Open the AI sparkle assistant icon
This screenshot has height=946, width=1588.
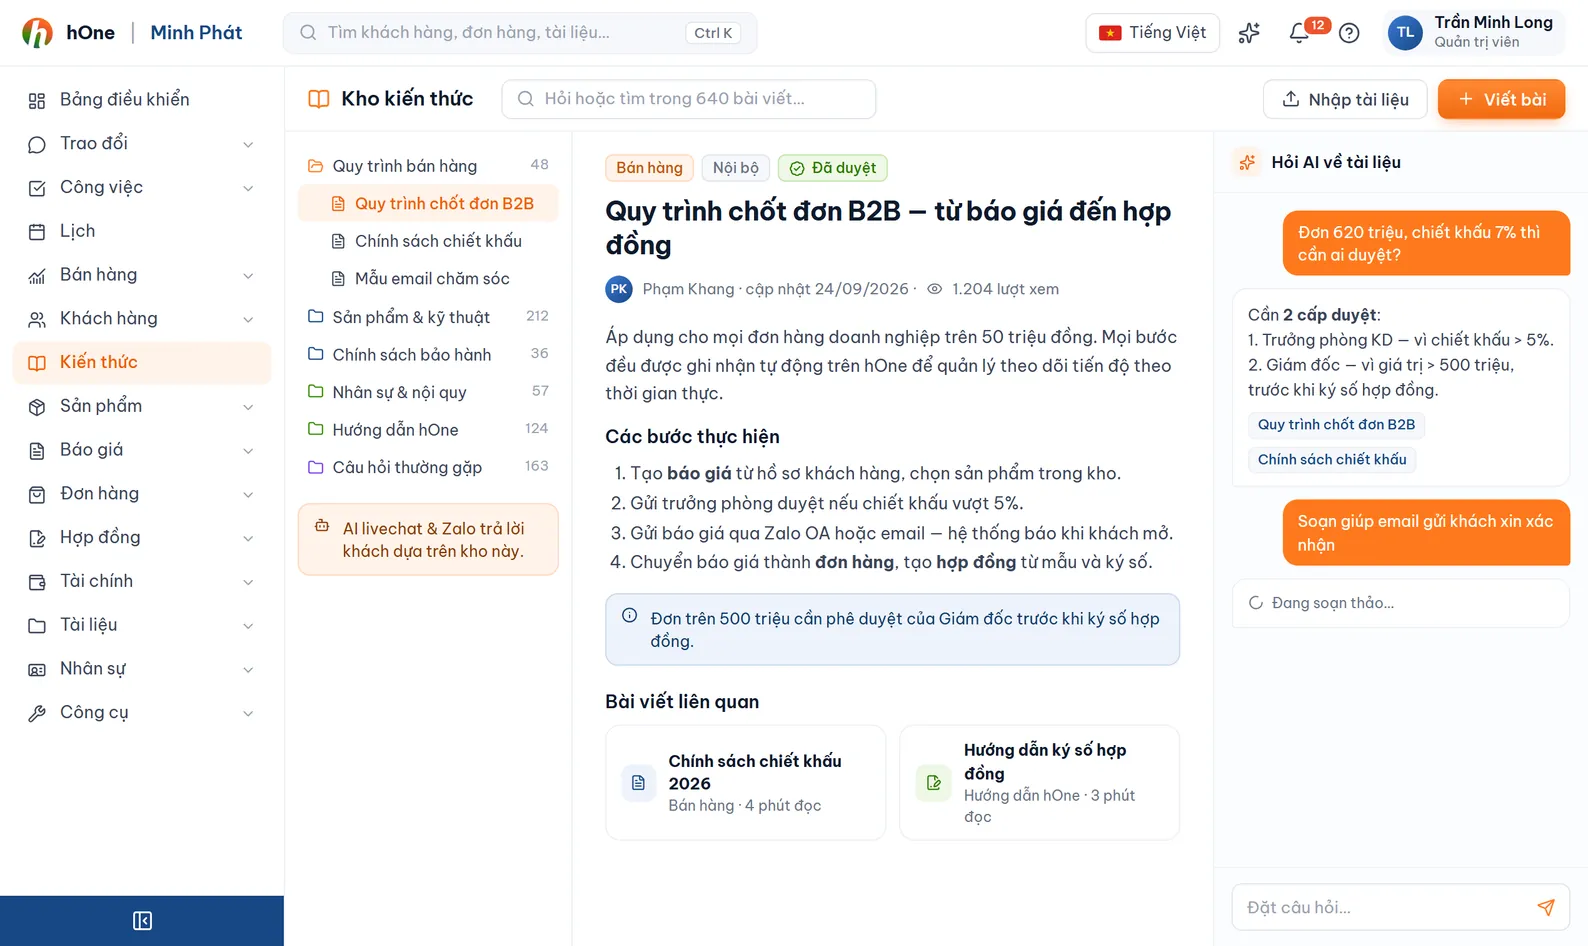click(1249, 33)
